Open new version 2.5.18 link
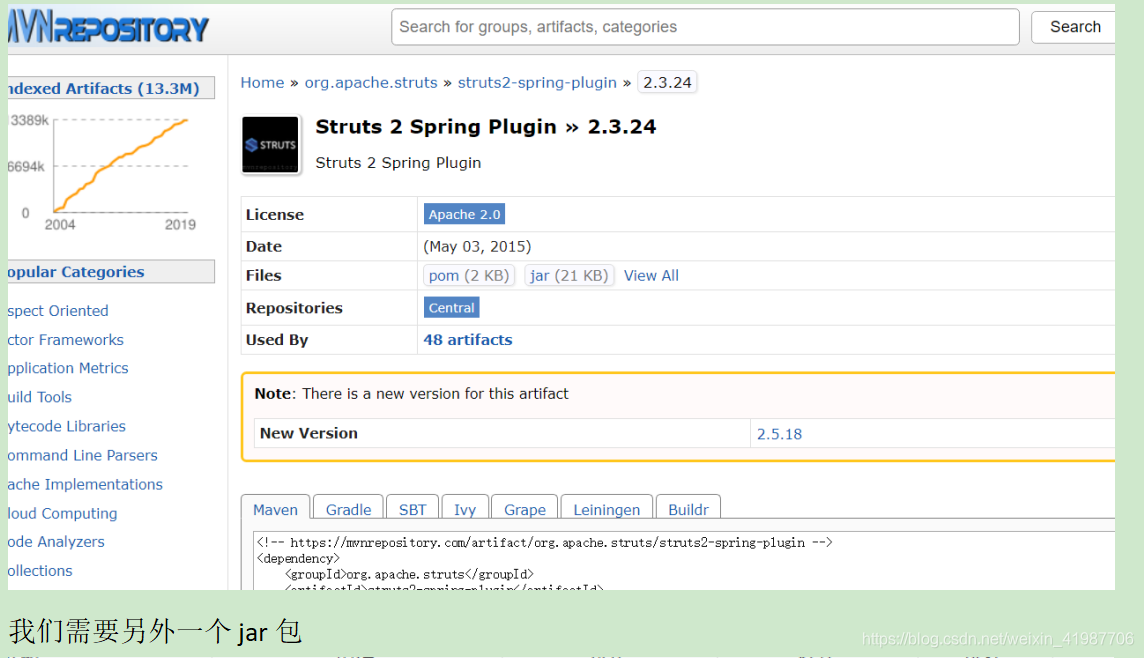The image size is (1144, 658). pyautogui.click(x=778, y=434)
